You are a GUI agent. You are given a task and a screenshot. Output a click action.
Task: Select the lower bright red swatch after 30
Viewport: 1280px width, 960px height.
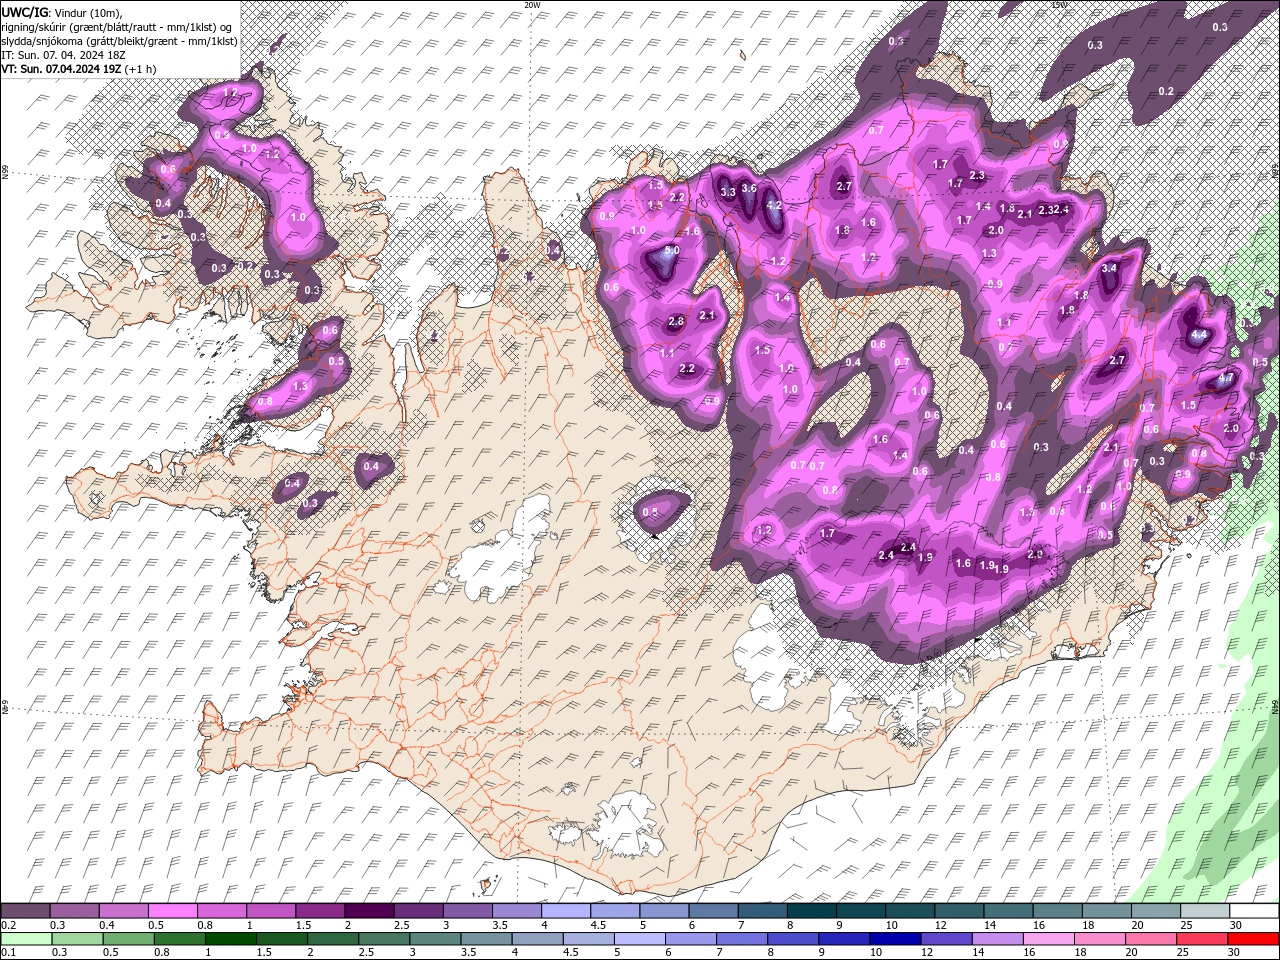(1253, 938)
